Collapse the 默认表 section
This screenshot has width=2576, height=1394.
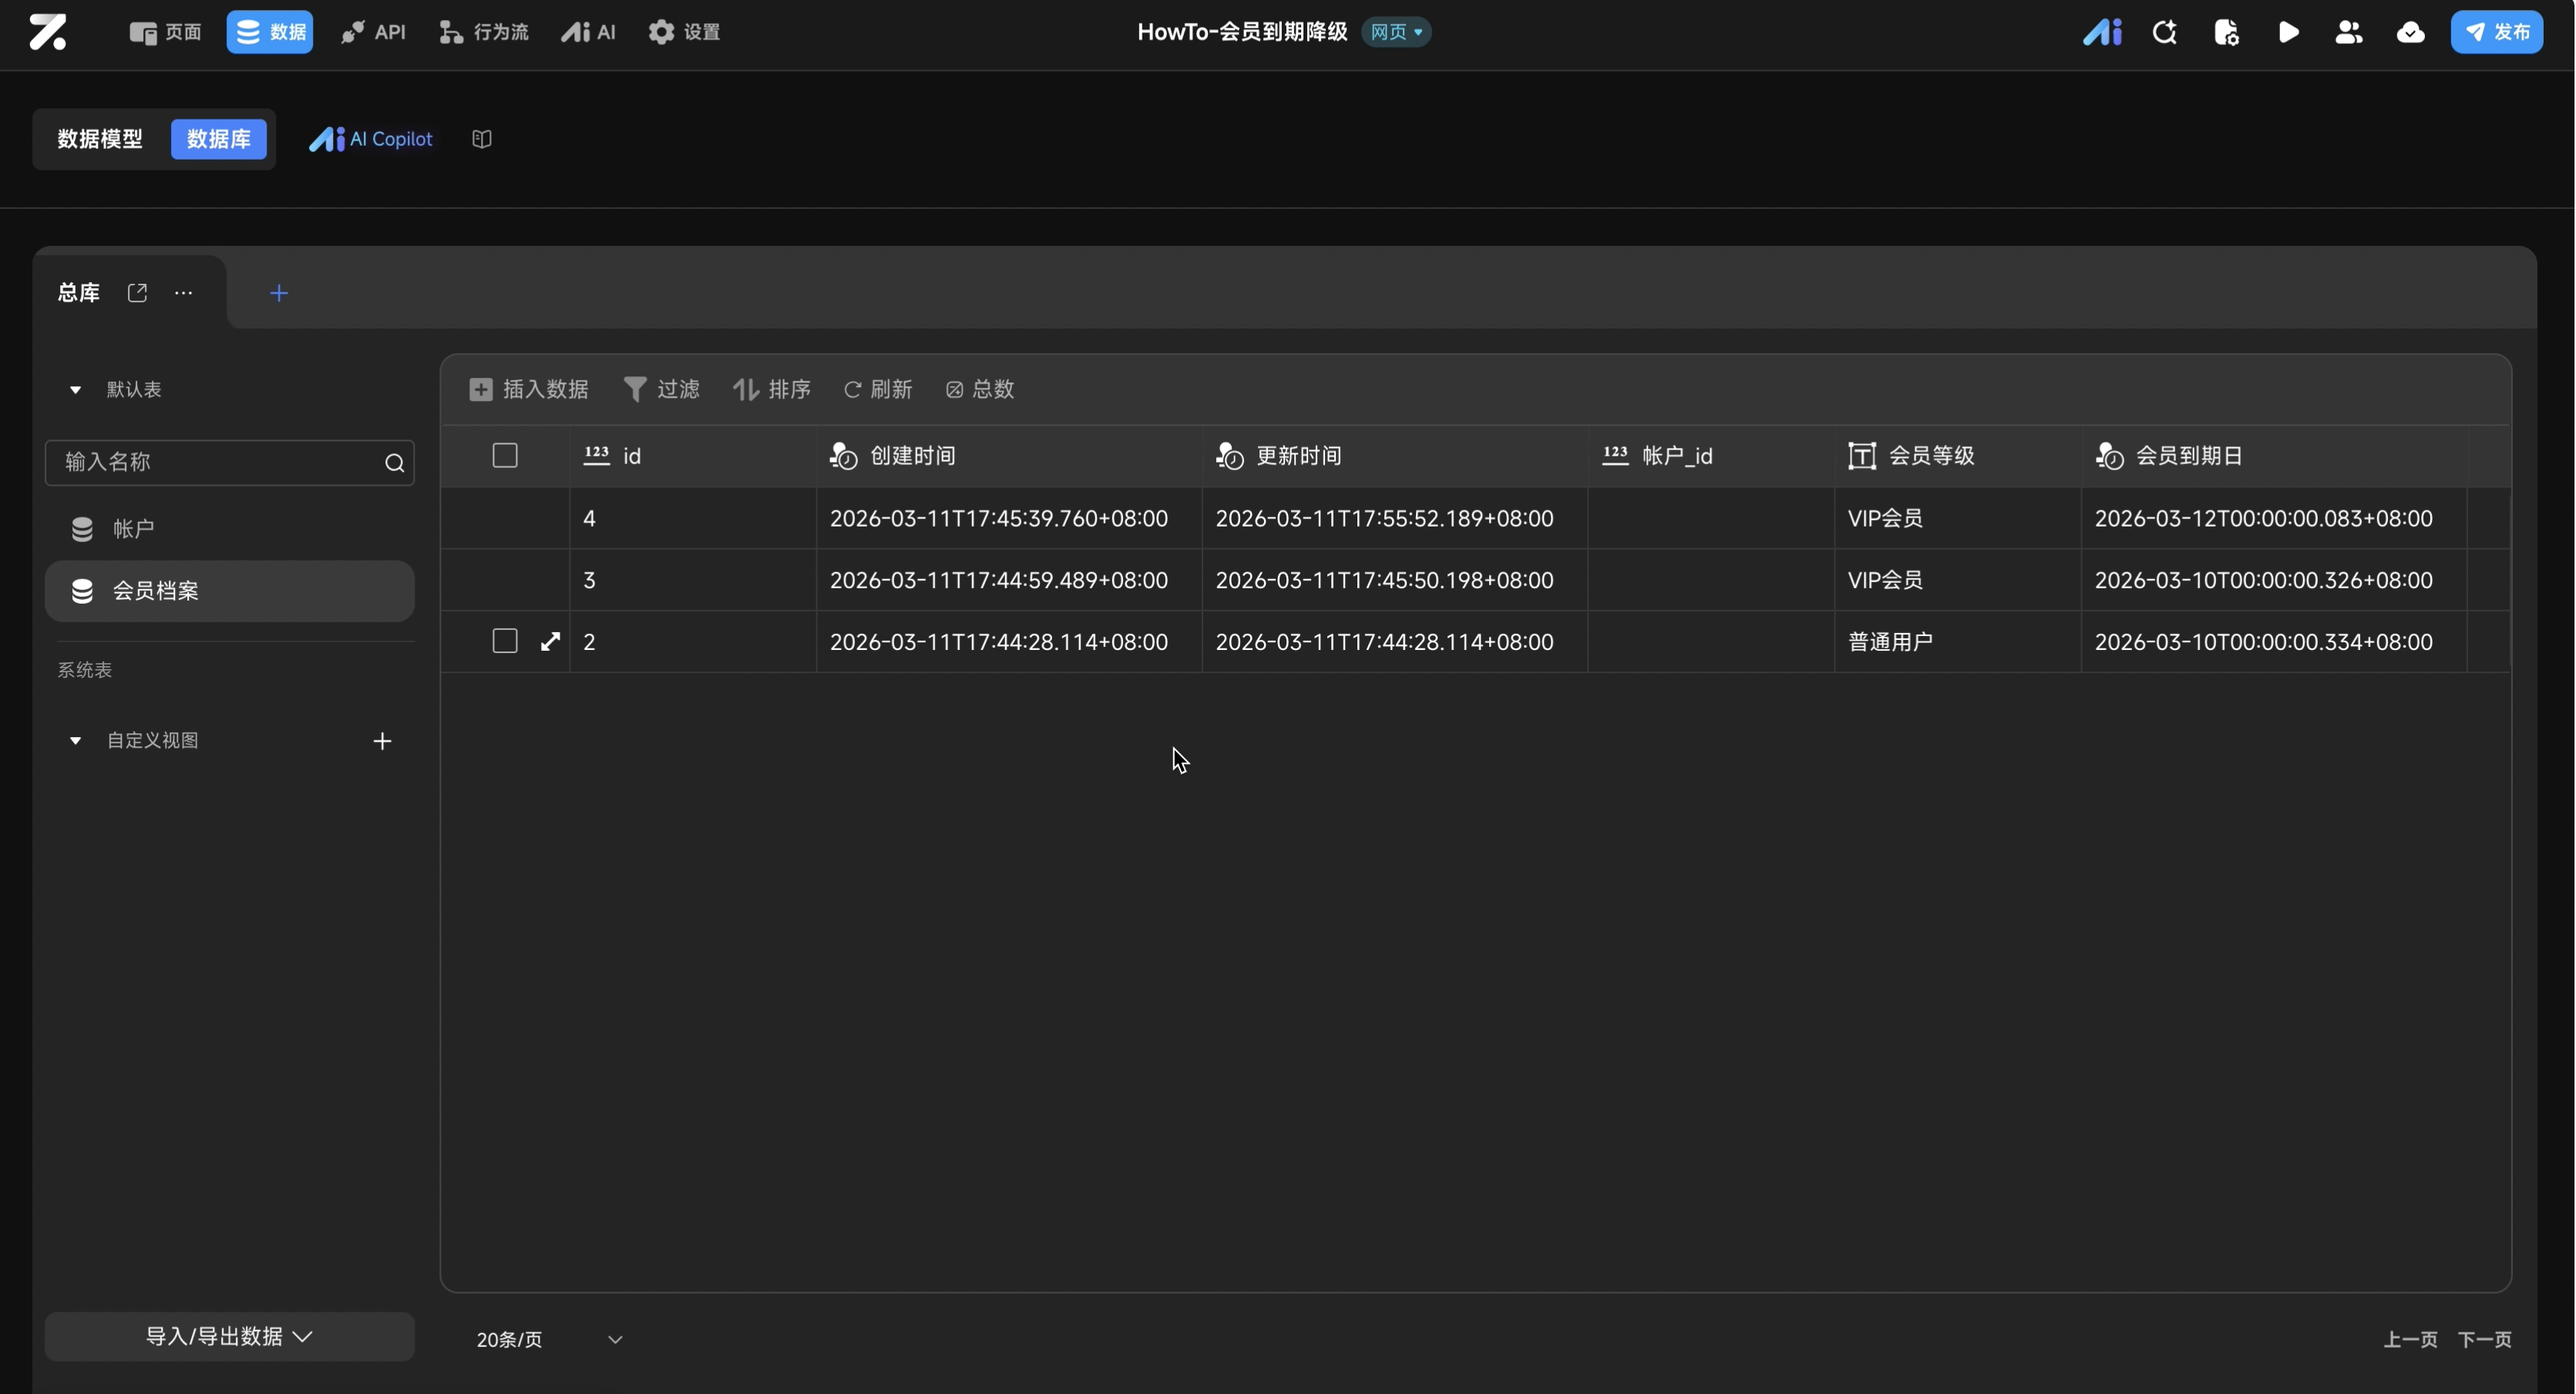75,389
